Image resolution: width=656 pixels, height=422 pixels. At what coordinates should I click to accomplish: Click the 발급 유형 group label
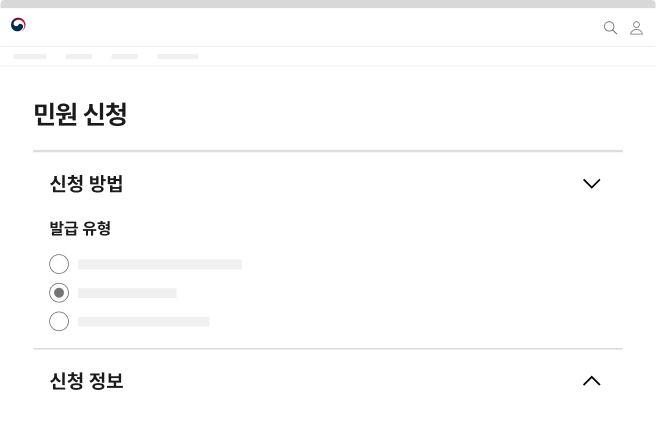pyautogui.click(x=80, y=228)
